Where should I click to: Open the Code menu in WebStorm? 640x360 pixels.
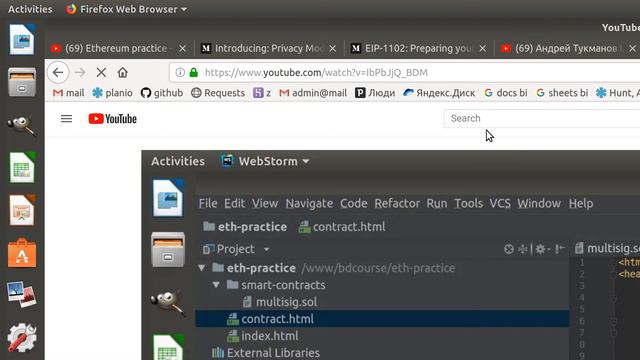pos(353,203)
